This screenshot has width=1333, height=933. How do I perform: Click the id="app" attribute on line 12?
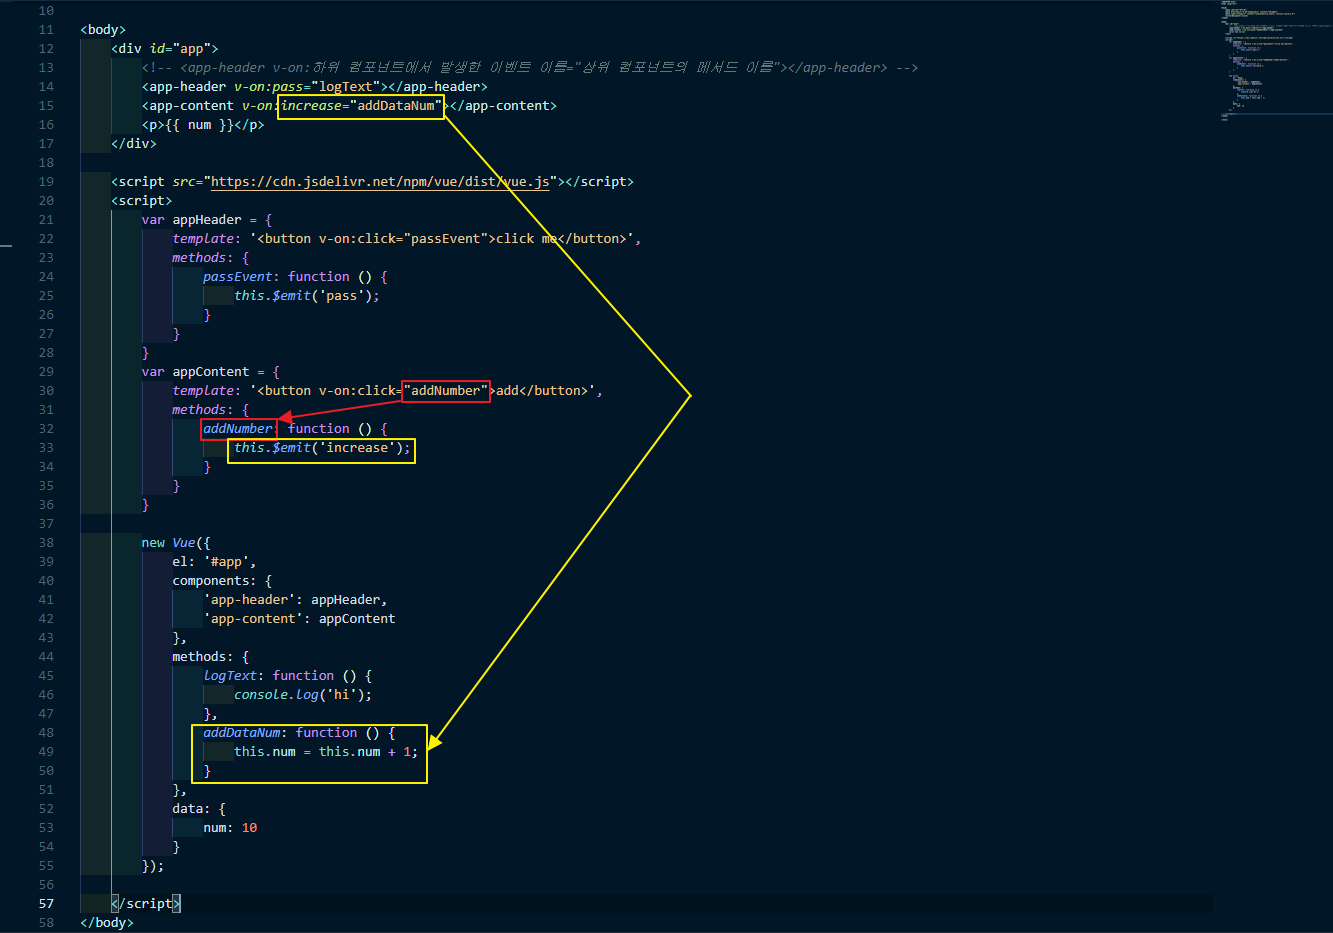(180, 49)
